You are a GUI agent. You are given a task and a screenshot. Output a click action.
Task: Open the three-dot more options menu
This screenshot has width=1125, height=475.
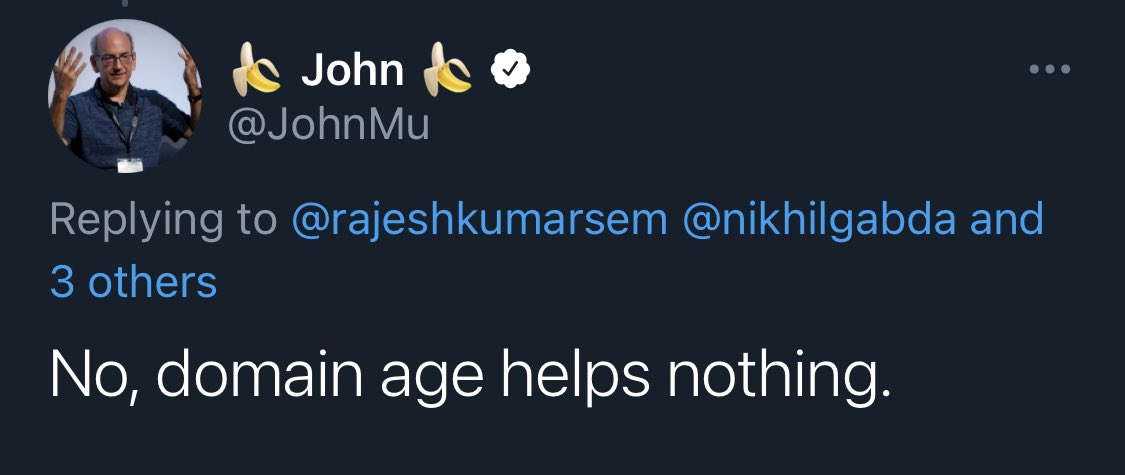[x=1050, y=70]
